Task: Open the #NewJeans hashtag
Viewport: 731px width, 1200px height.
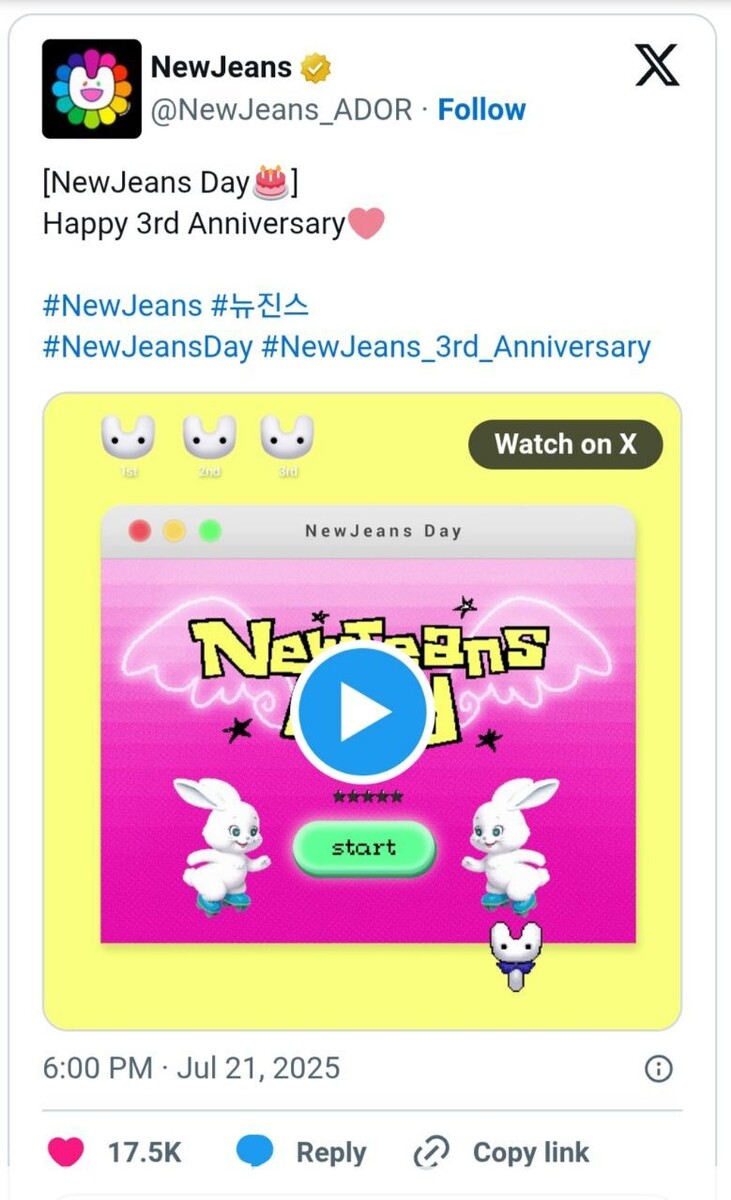Action: pos(122,307)
